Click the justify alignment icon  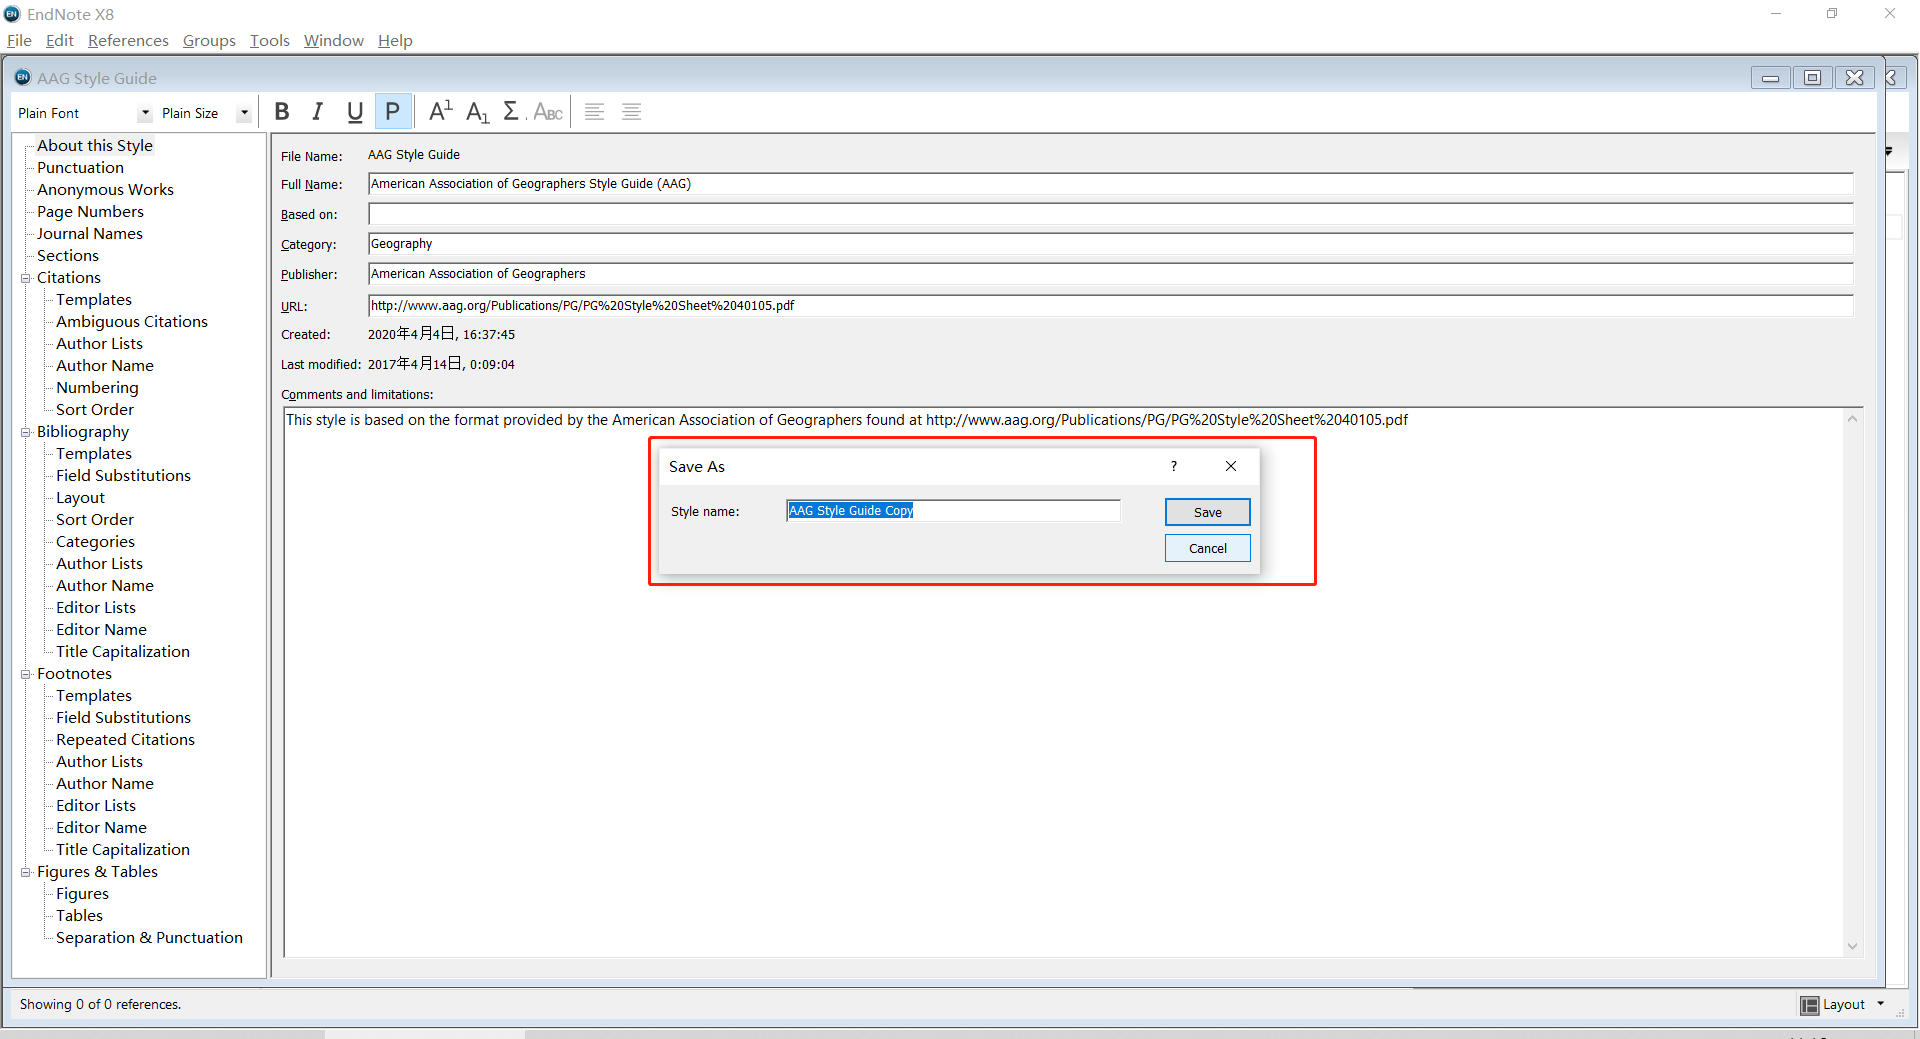[631, 112]
